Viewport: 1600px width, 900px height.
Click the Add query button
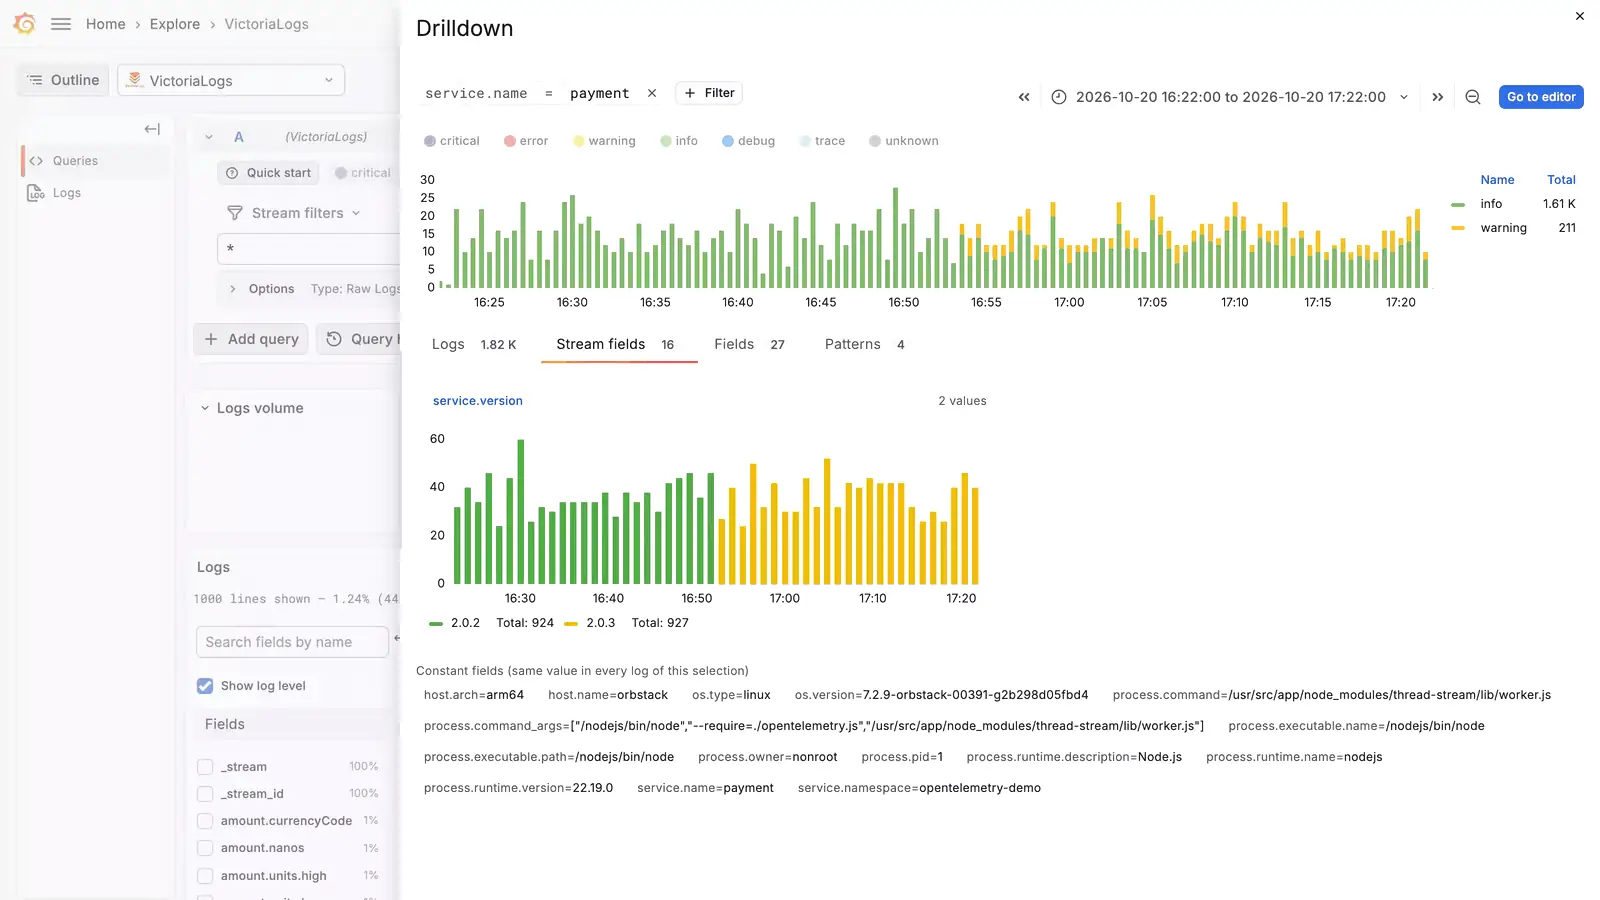[251, 339]
